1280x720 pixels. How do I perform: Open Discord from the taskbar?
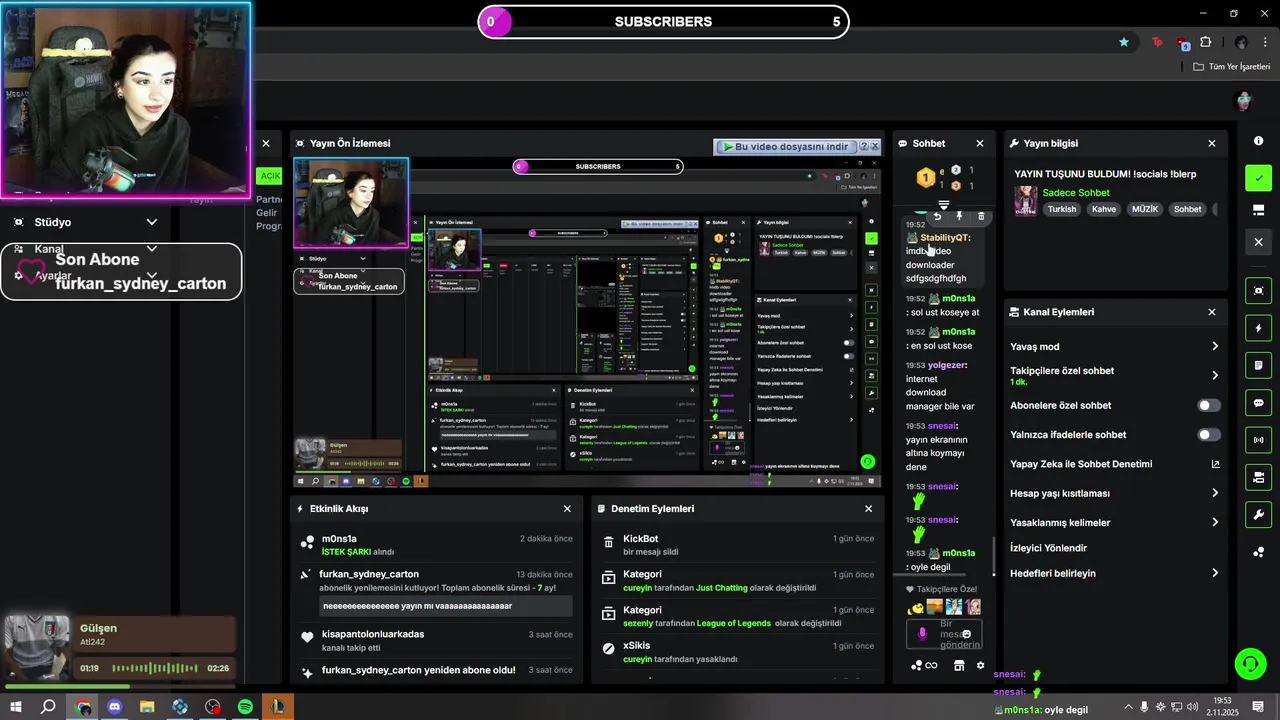(x=114, y=707)
